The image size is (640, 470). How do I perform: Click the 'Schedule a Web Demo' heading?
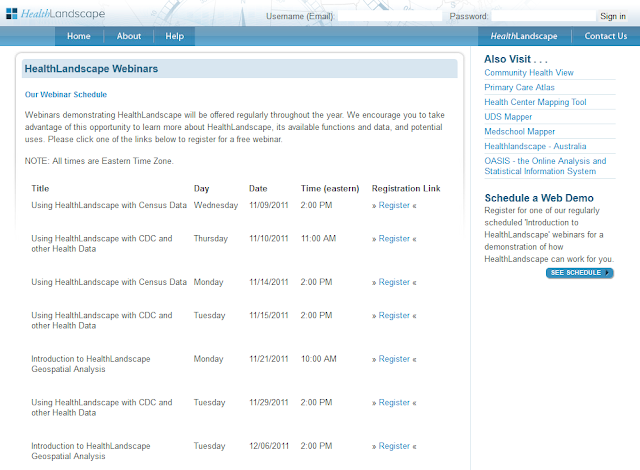539,198
